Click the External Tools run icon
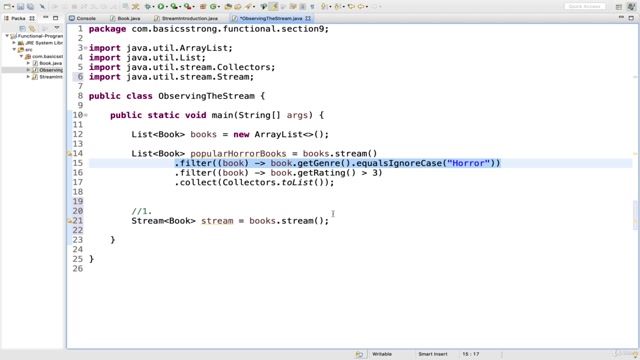640x360 pixels. (x=187, y=7)
